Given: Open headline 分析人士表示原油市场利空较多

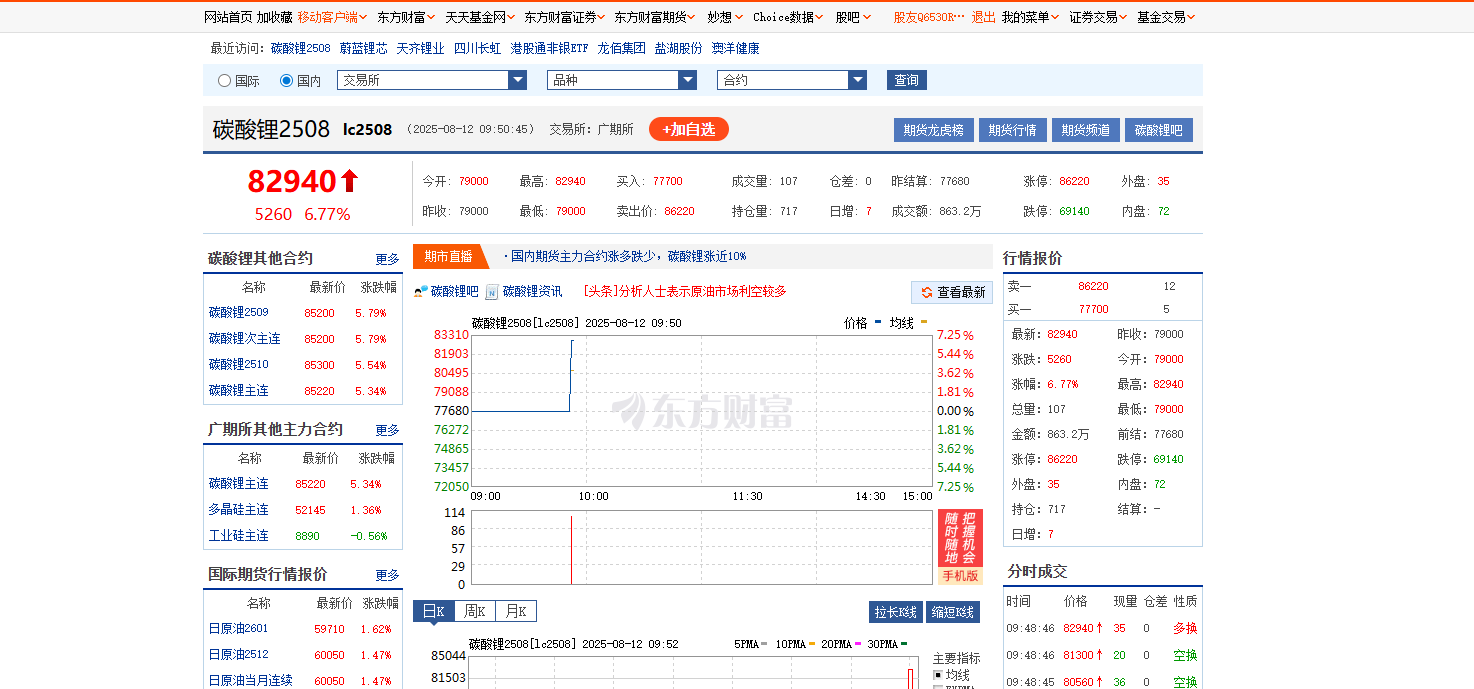Looking at the screenshot, I should click(x=685, y=291).
